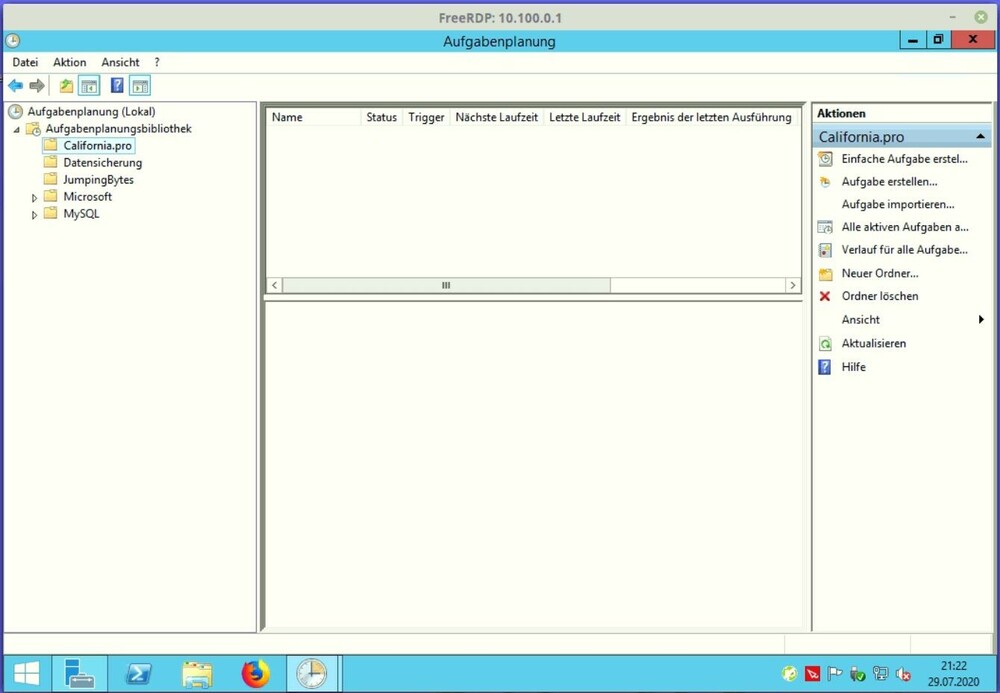Collapse the Aufgabenplanungsbibliothek tree node
This screenshot has width=1000, height=693.
click(16, 130)
